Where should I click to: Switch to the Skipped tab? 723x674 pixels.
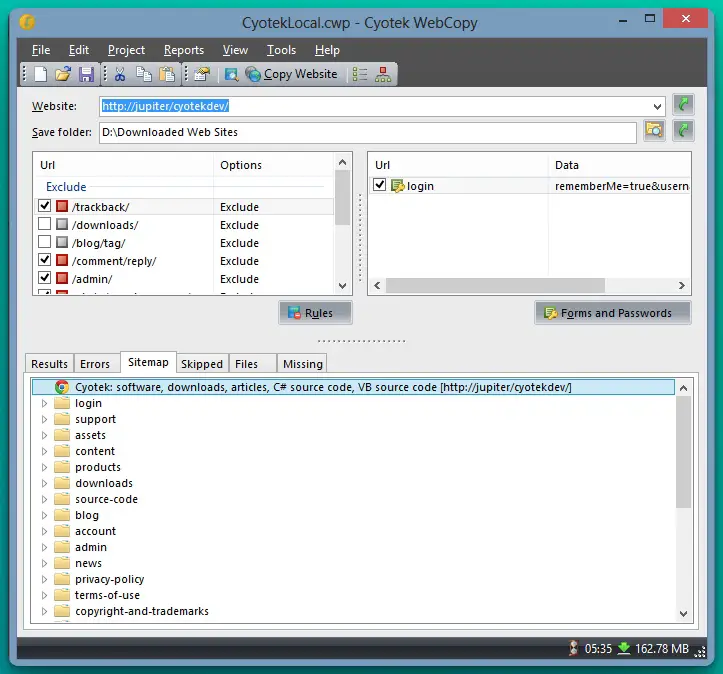pyautogui.click(x=202, y=364)
